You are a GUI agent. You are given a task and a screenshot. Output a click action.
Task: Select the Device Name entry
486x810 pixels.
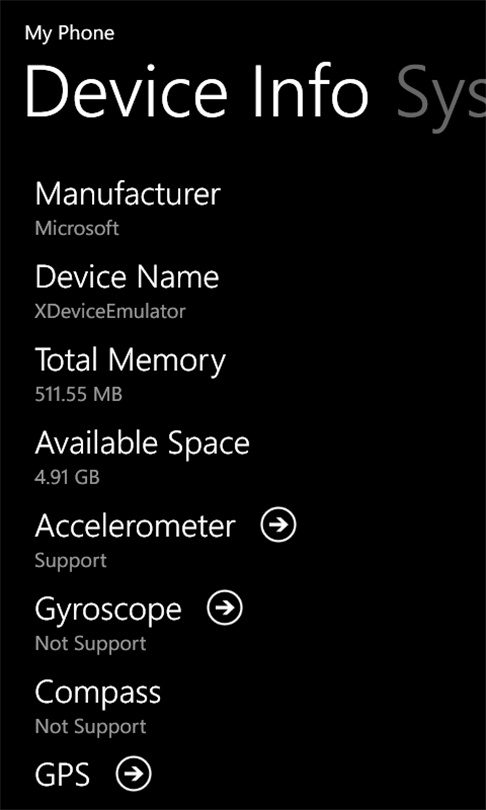[127, 277]
